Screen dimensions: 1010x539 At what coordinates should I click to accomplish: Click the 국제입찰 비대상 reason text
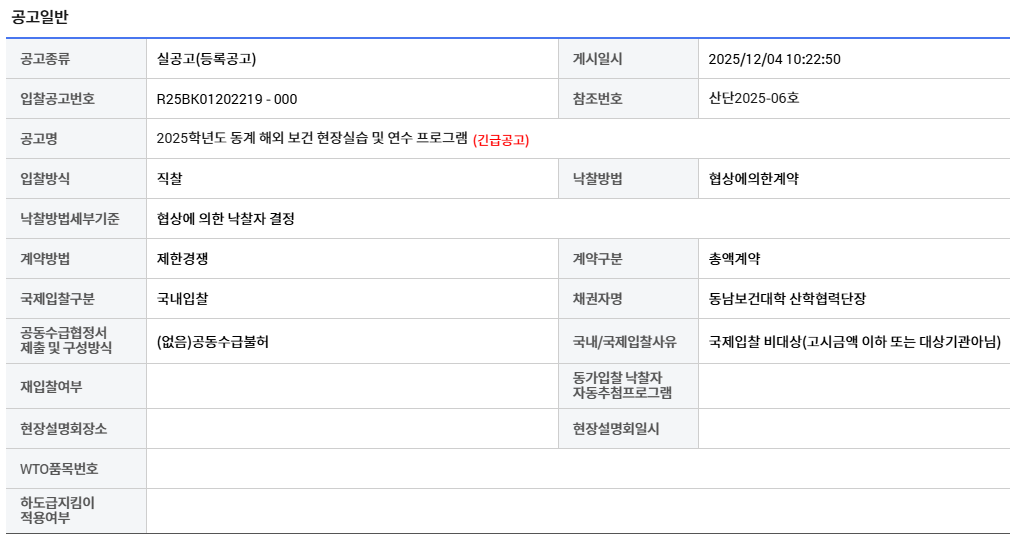tap(854, 341)
